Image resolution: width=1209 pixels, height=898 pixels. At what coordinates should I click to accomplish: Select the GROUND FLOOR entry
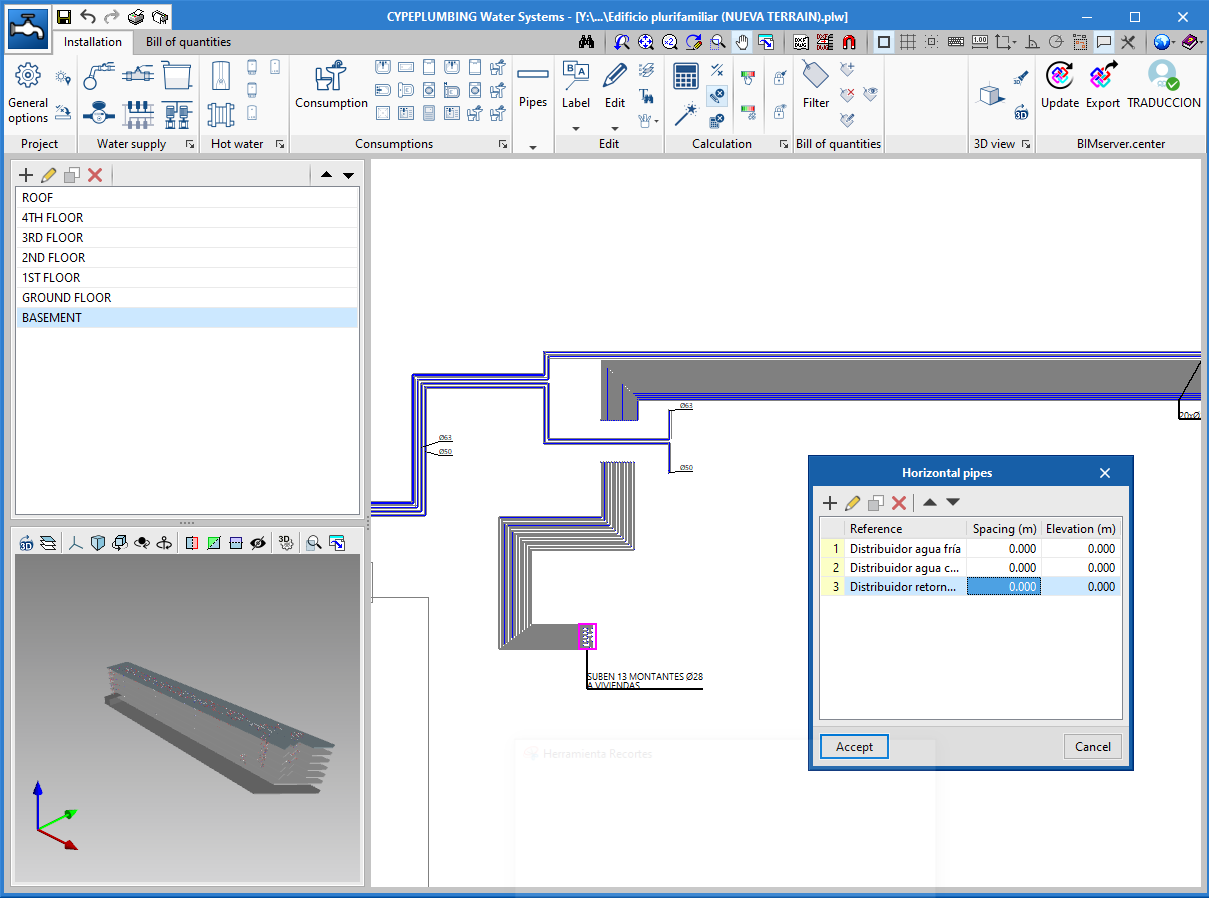[187, 298]
